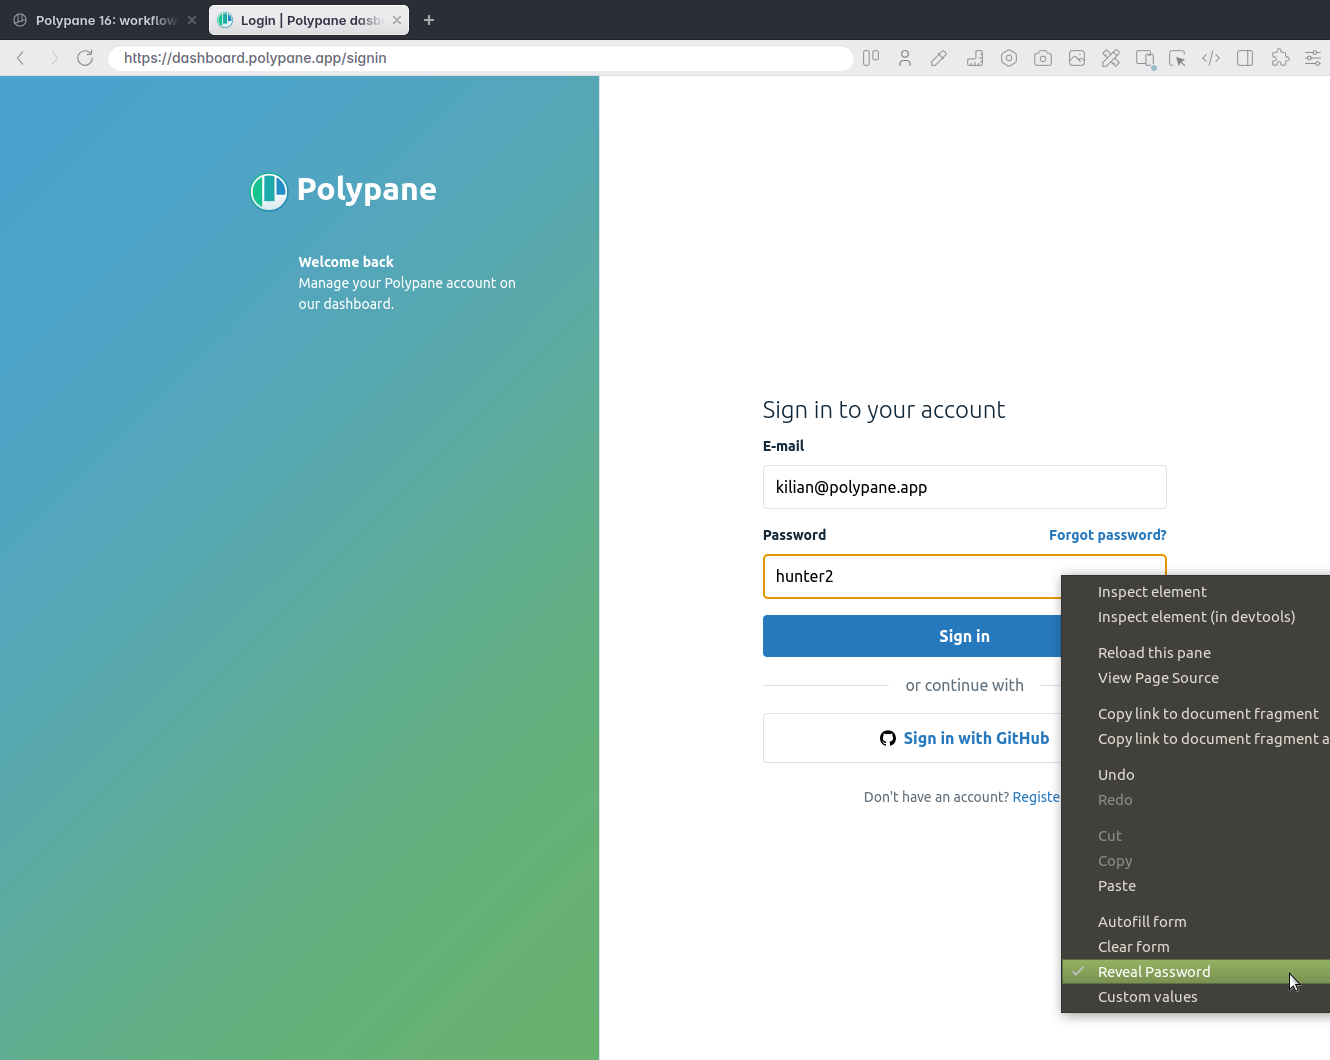Open the pane layout icon in toolbar
The height and width of the screenshot is (1060, 1330).
[x=871, y=58]
